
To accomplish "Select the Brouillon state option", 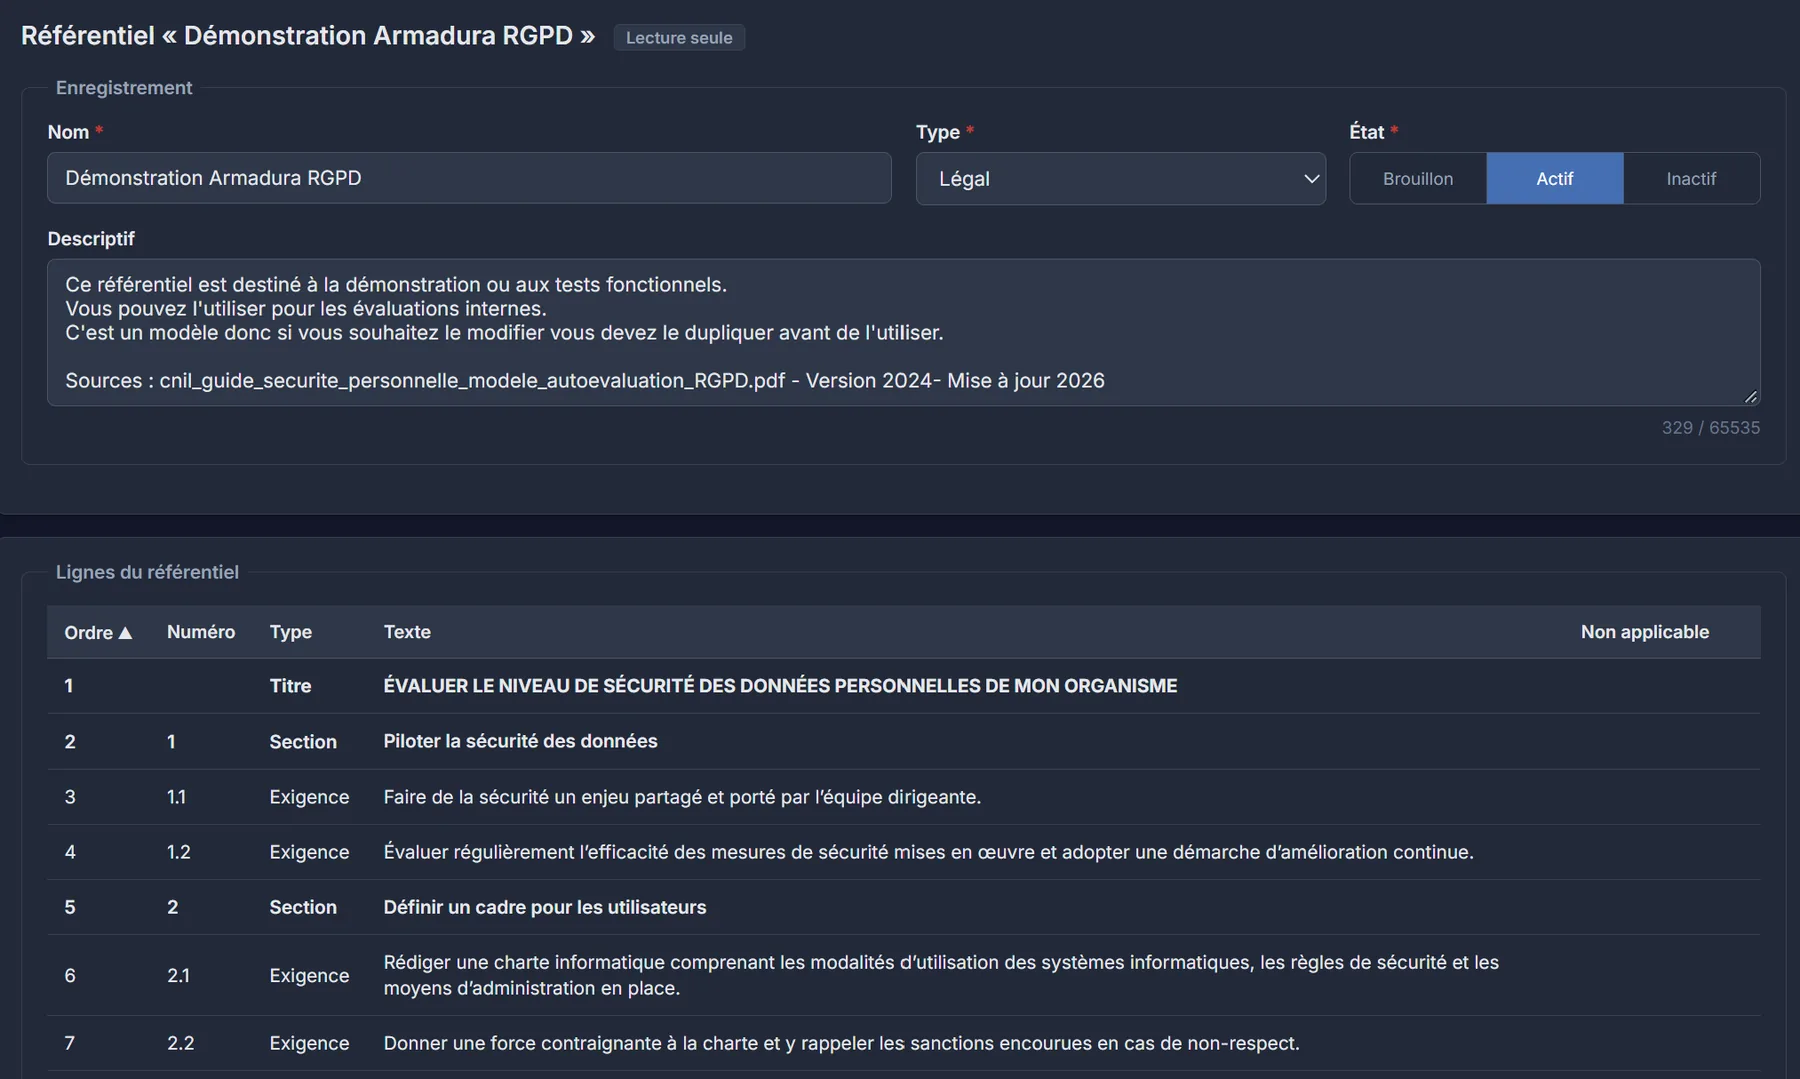I will (x=1418, y=178).
